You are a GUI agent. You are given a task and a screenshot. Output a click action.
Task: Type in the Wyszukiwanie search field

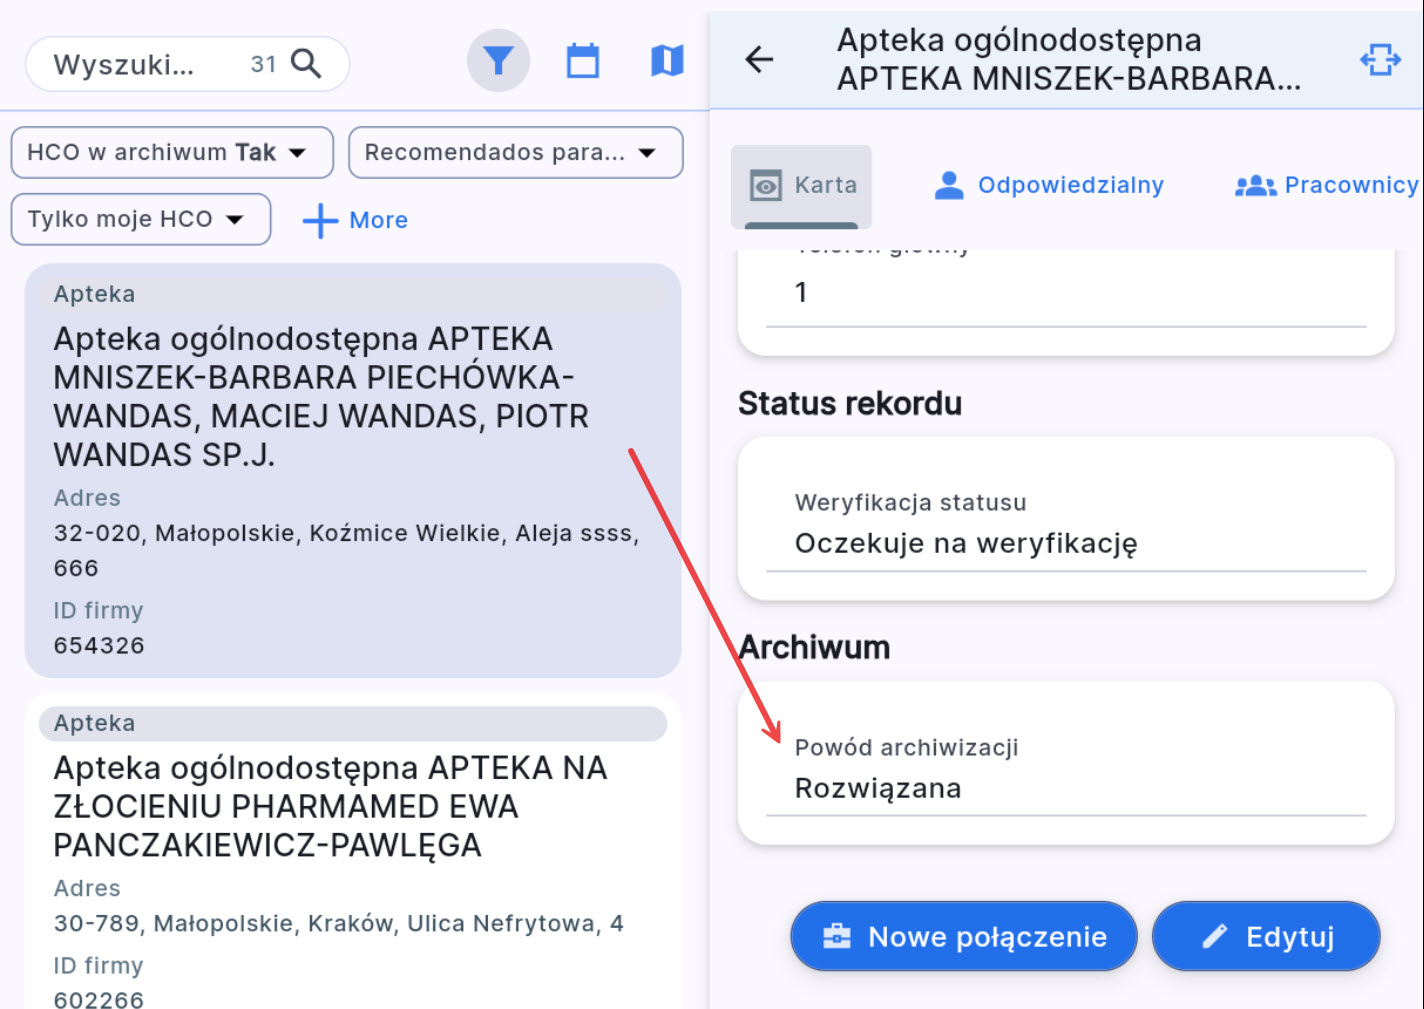click(140, 65)
